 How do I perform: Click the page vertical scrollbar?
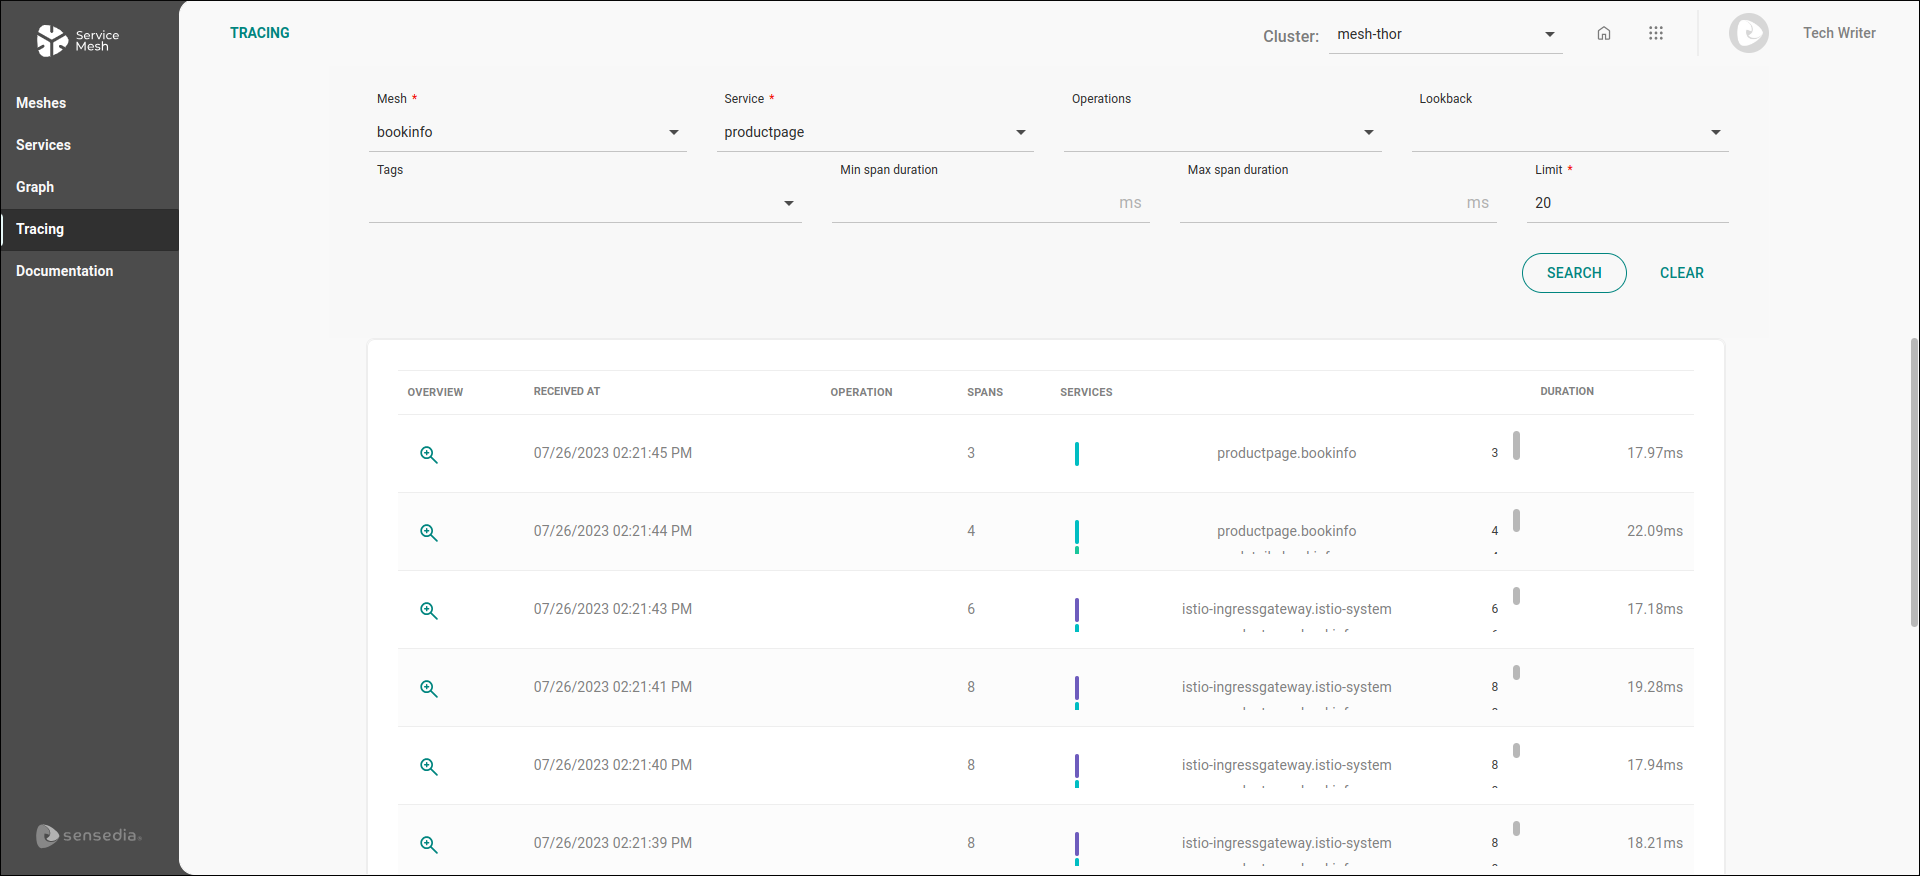[1914, 482]
